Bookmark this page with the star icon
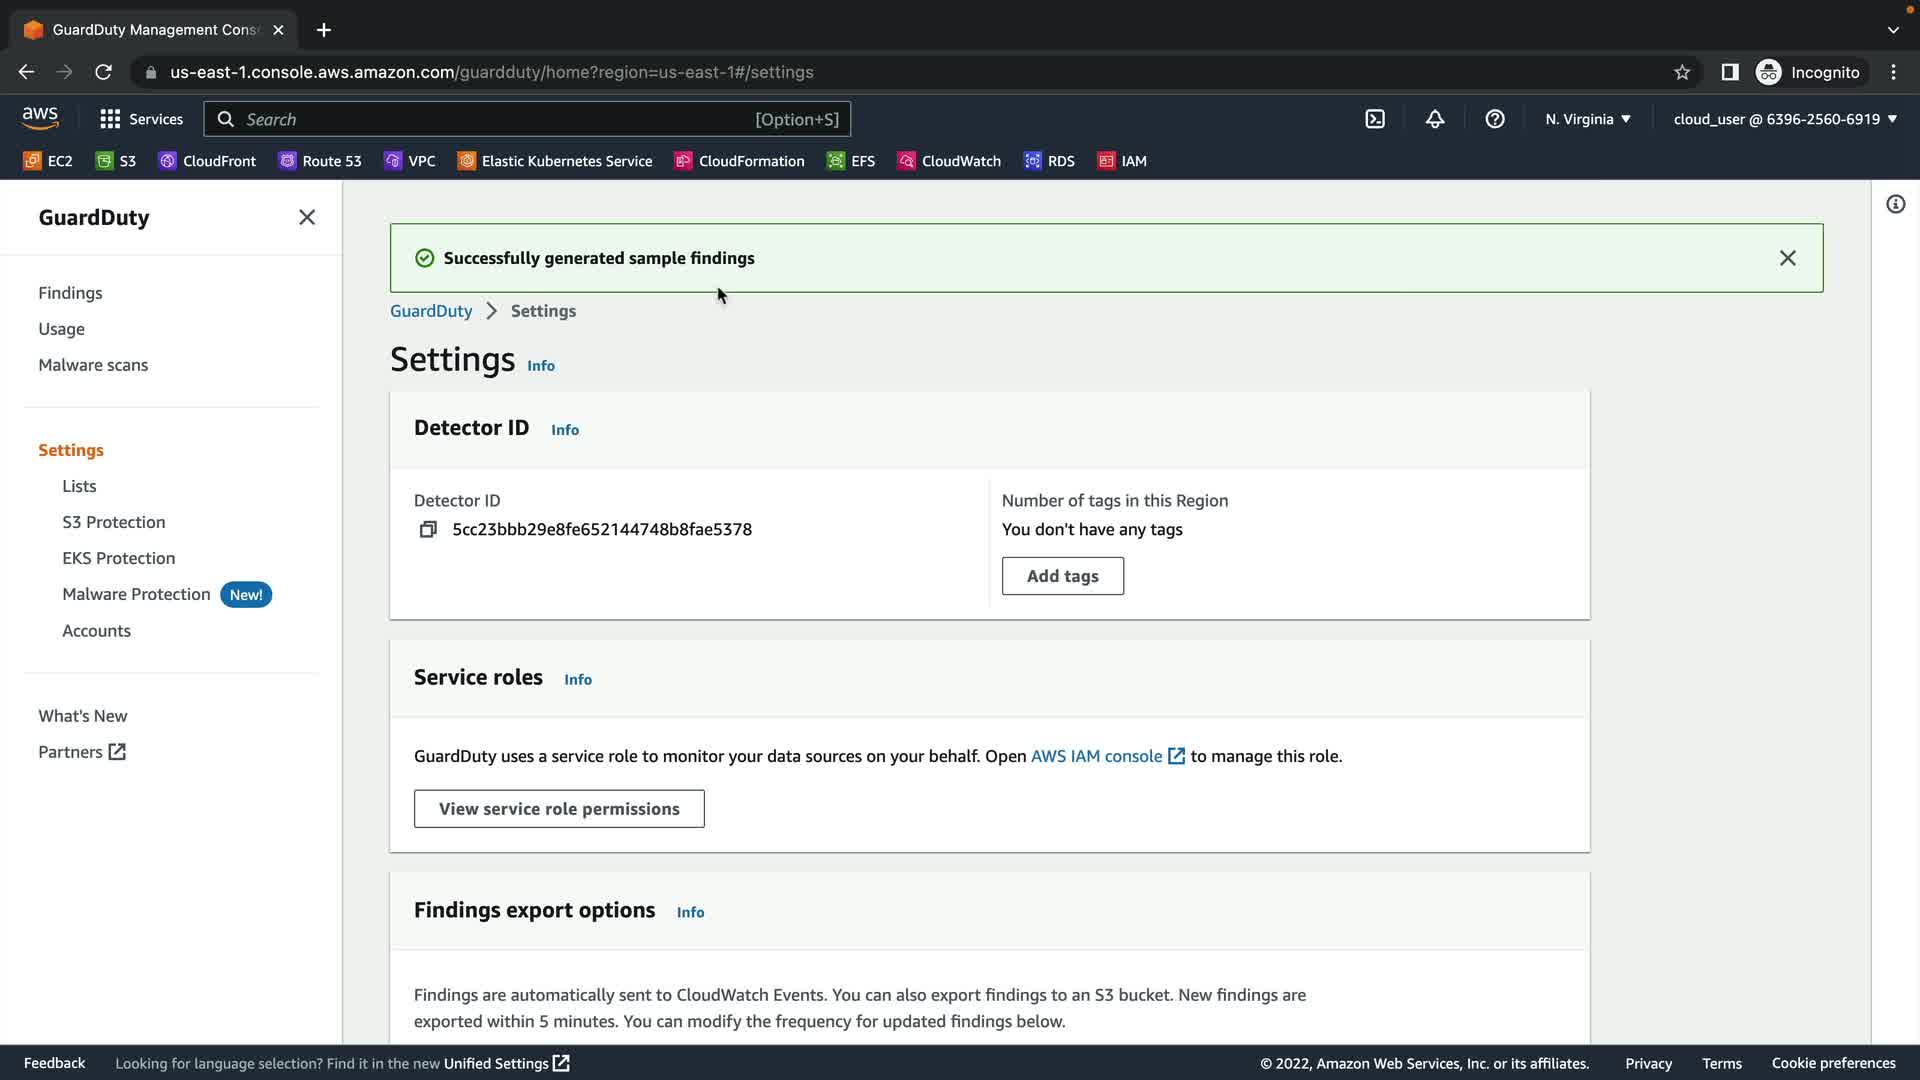 [x=1682, y=72]
